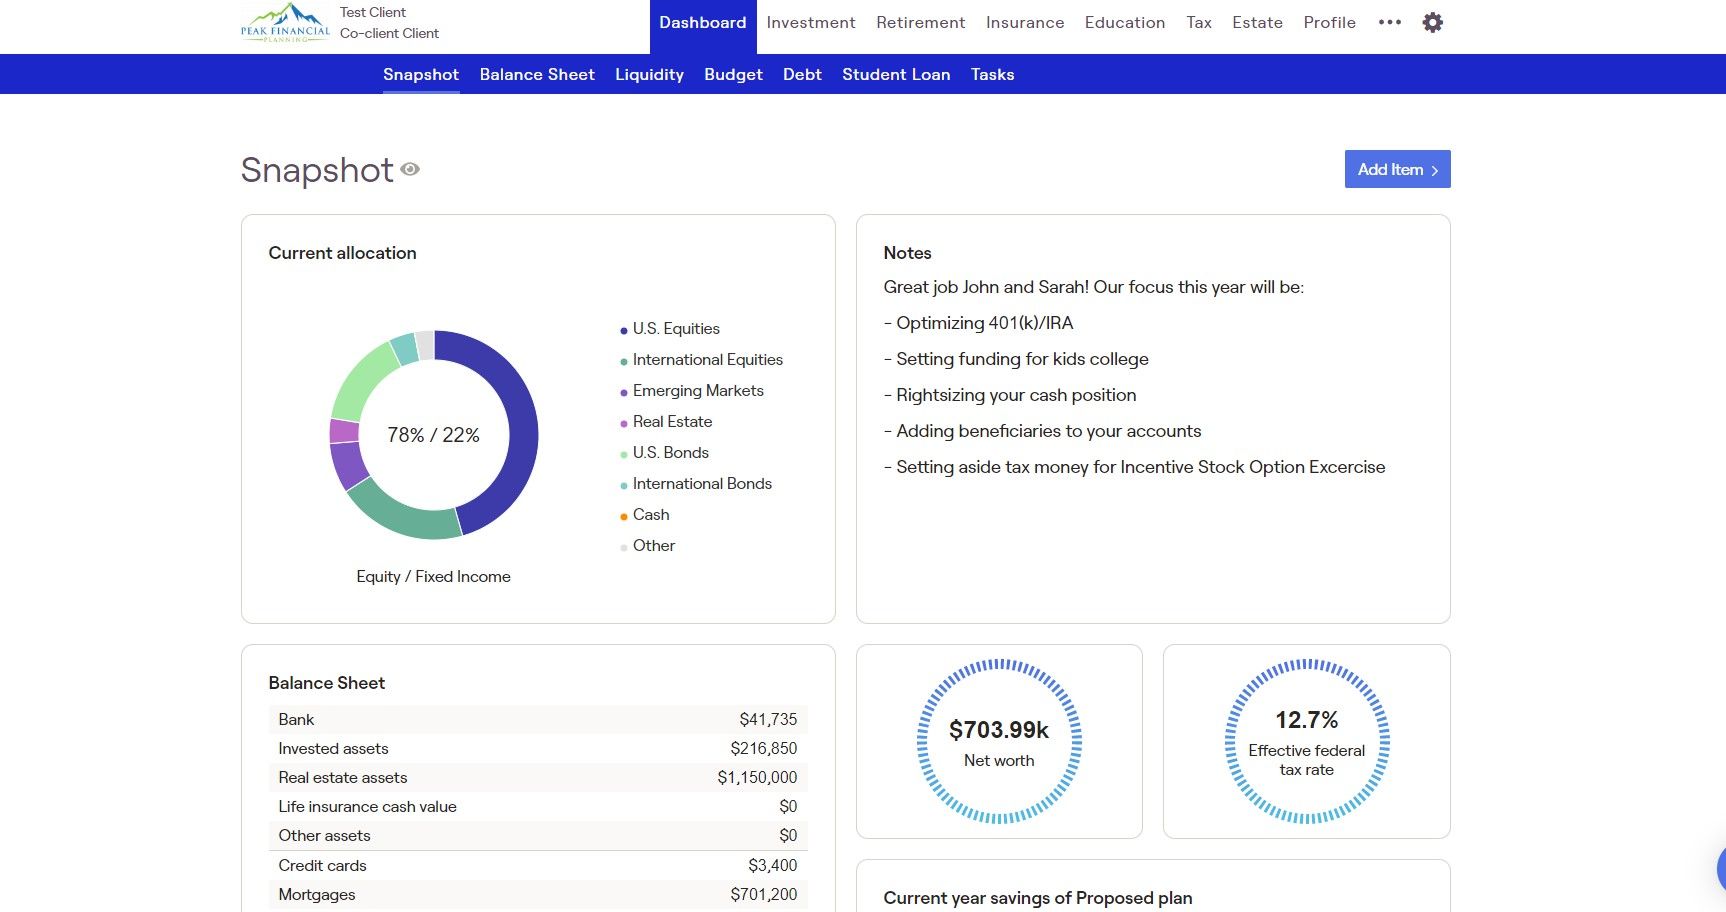Open the Investment tab

tap(811, 23)
